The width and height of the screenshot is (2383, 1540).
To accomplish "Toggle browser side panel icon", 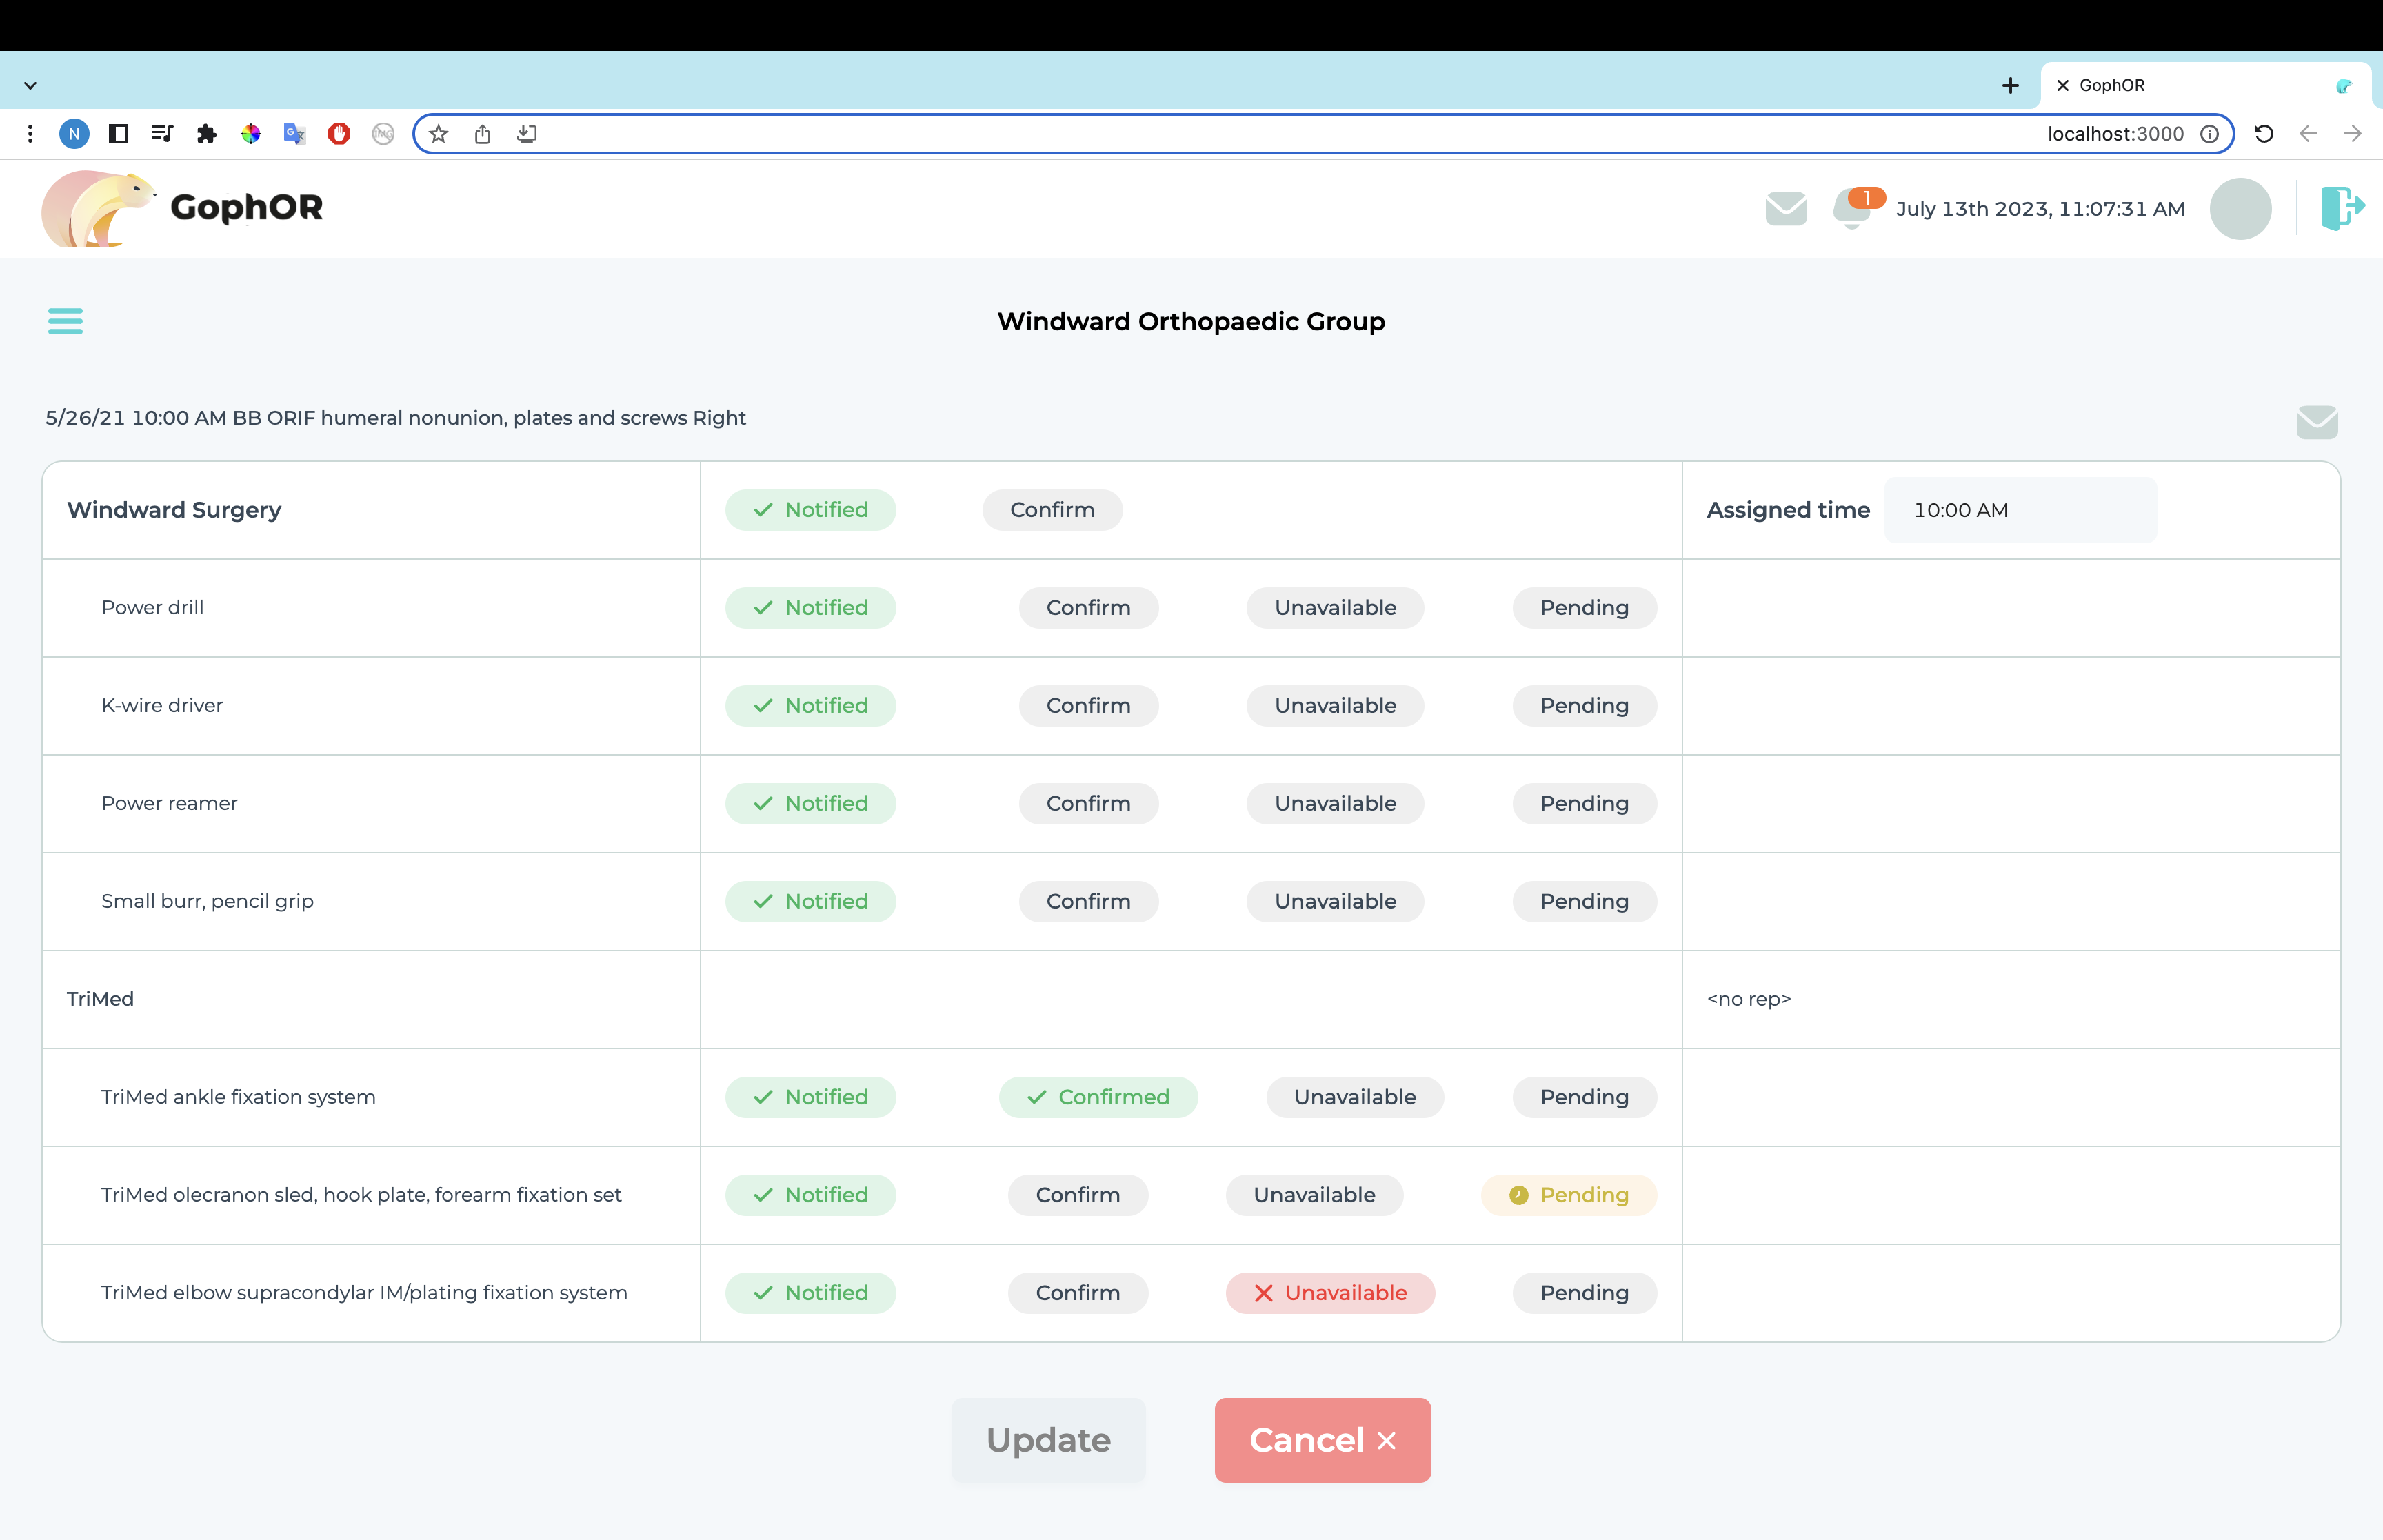I will pos(118,134).
